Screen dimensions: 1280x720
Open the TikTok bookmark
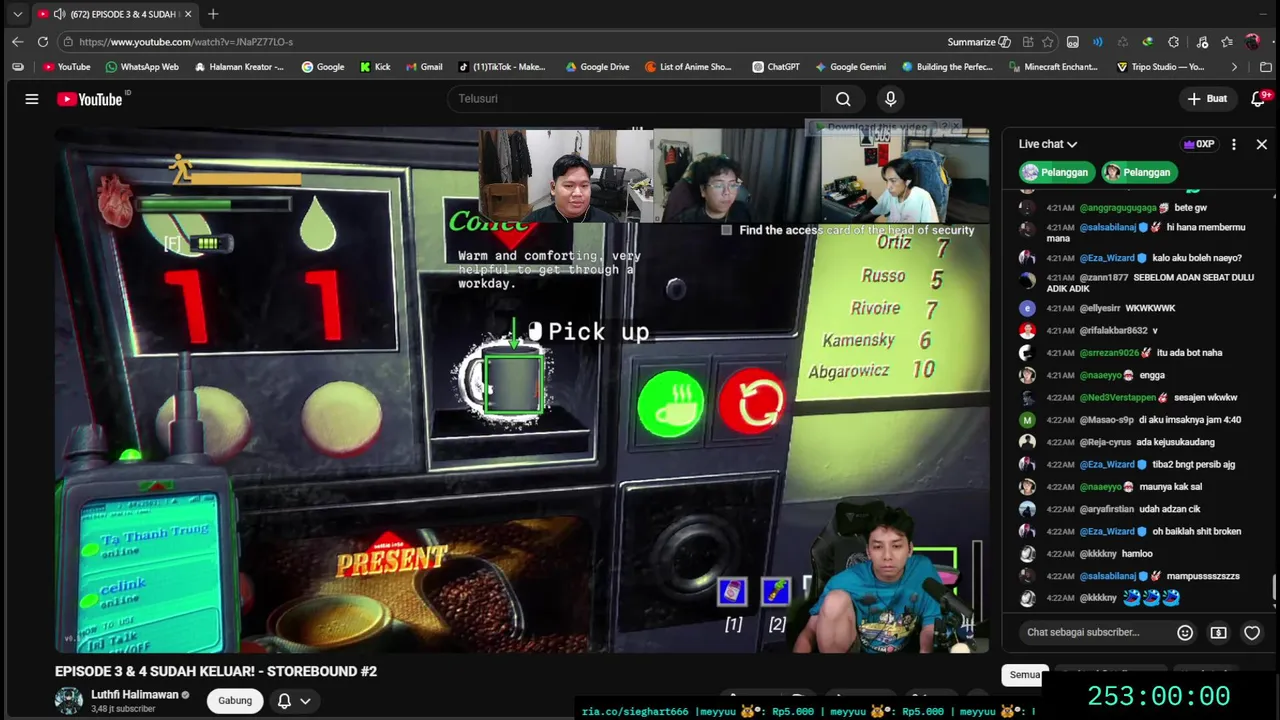tap(502, 67)
